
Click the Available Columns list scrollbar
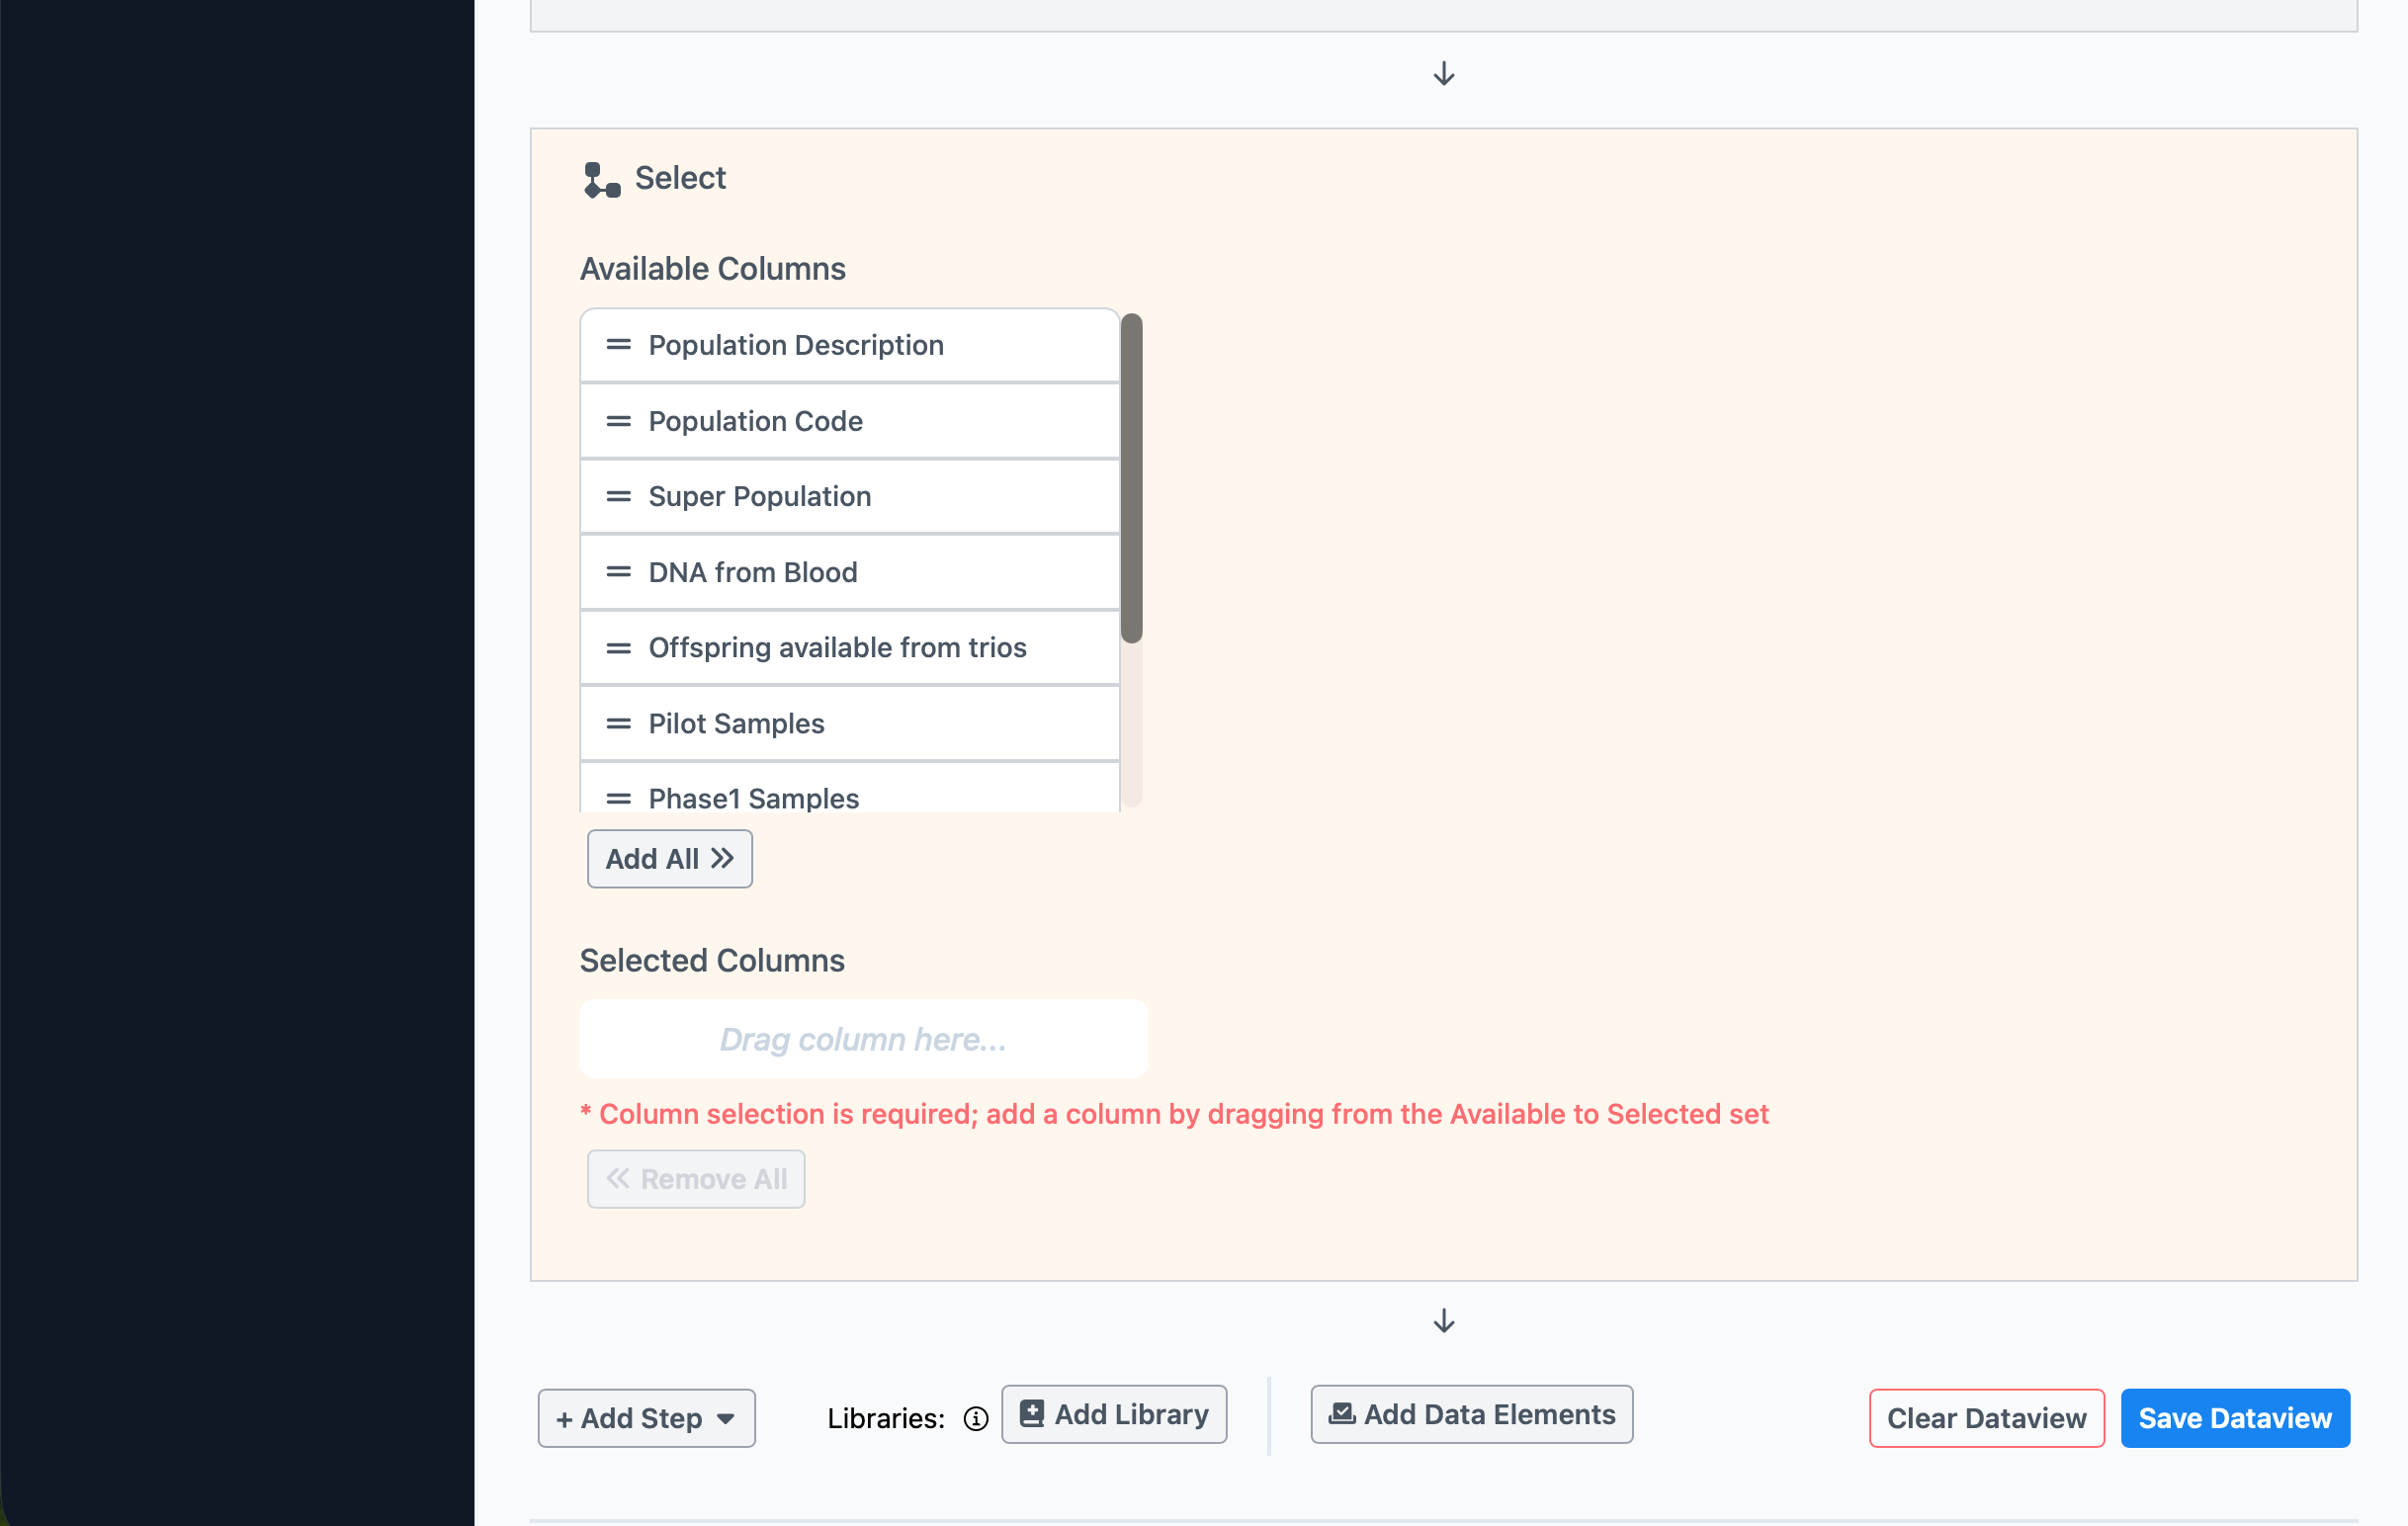(1131, 480)
